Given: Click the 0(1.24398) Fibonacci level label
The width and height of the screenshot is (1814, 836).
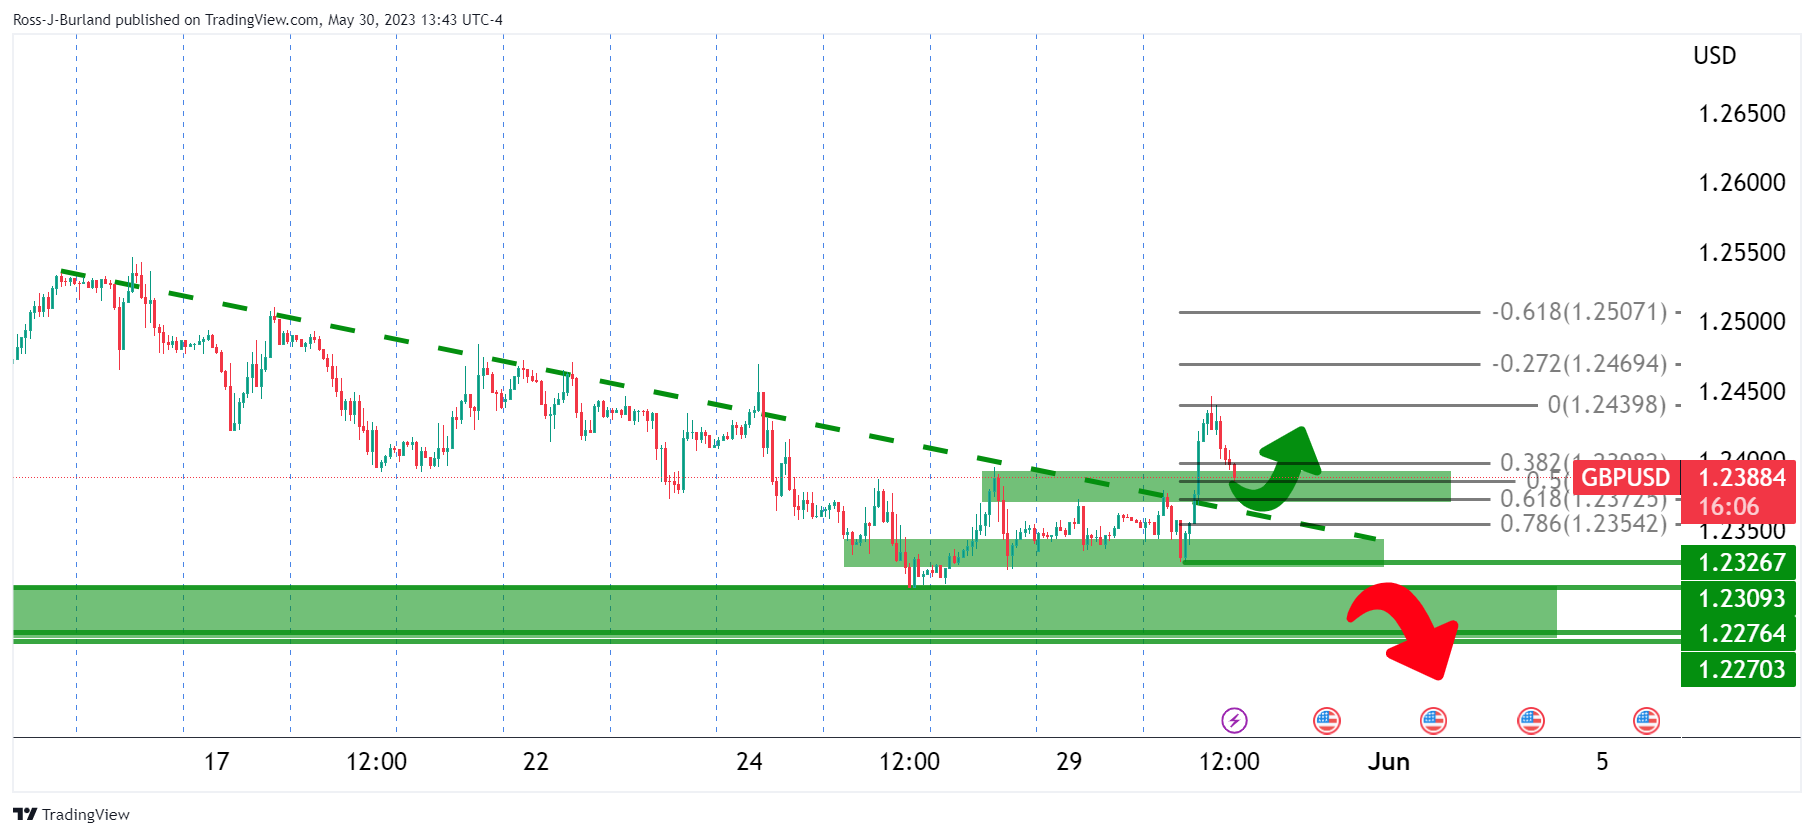Looking at the screenshot, I should [1606, 405].
